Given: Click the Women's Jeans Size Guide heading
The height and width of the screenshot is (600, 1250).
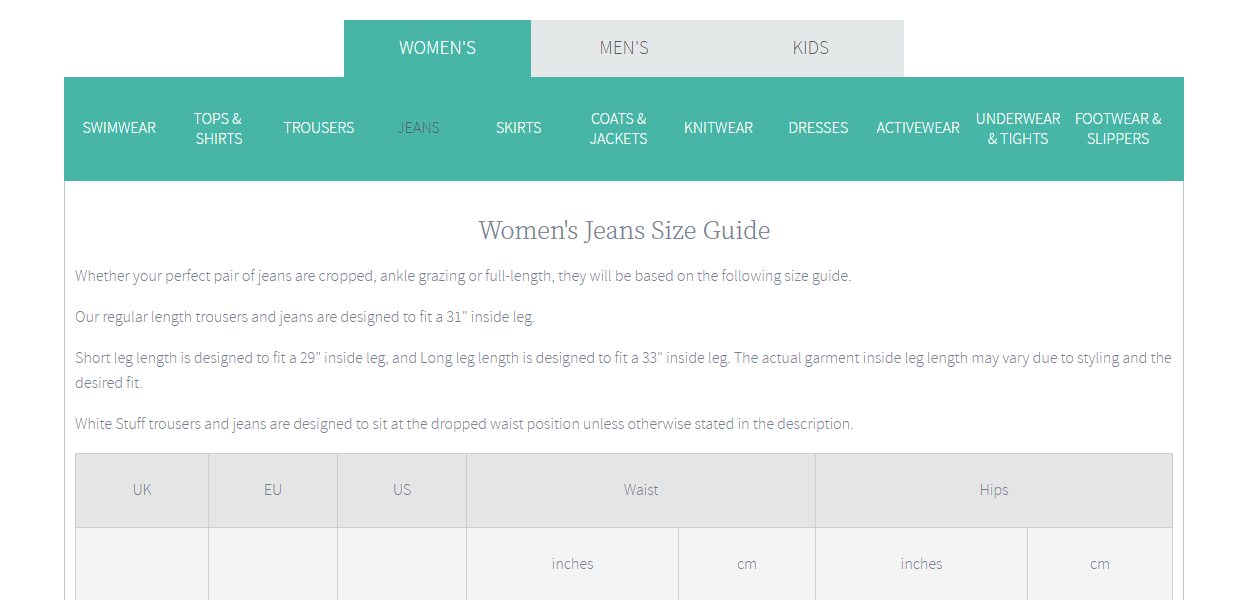Looking at the screenshot, I should click(624, 231).
